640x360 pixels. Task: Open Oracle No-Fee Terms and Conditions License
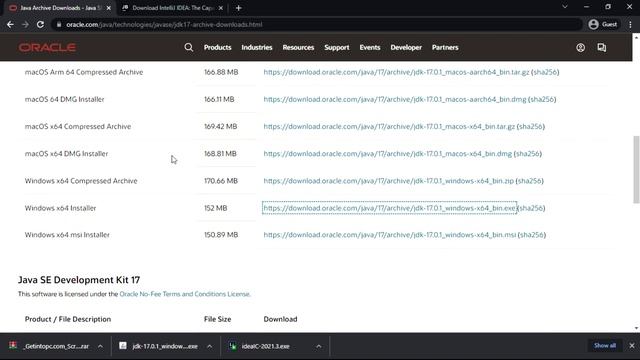(x=184, y=294)
